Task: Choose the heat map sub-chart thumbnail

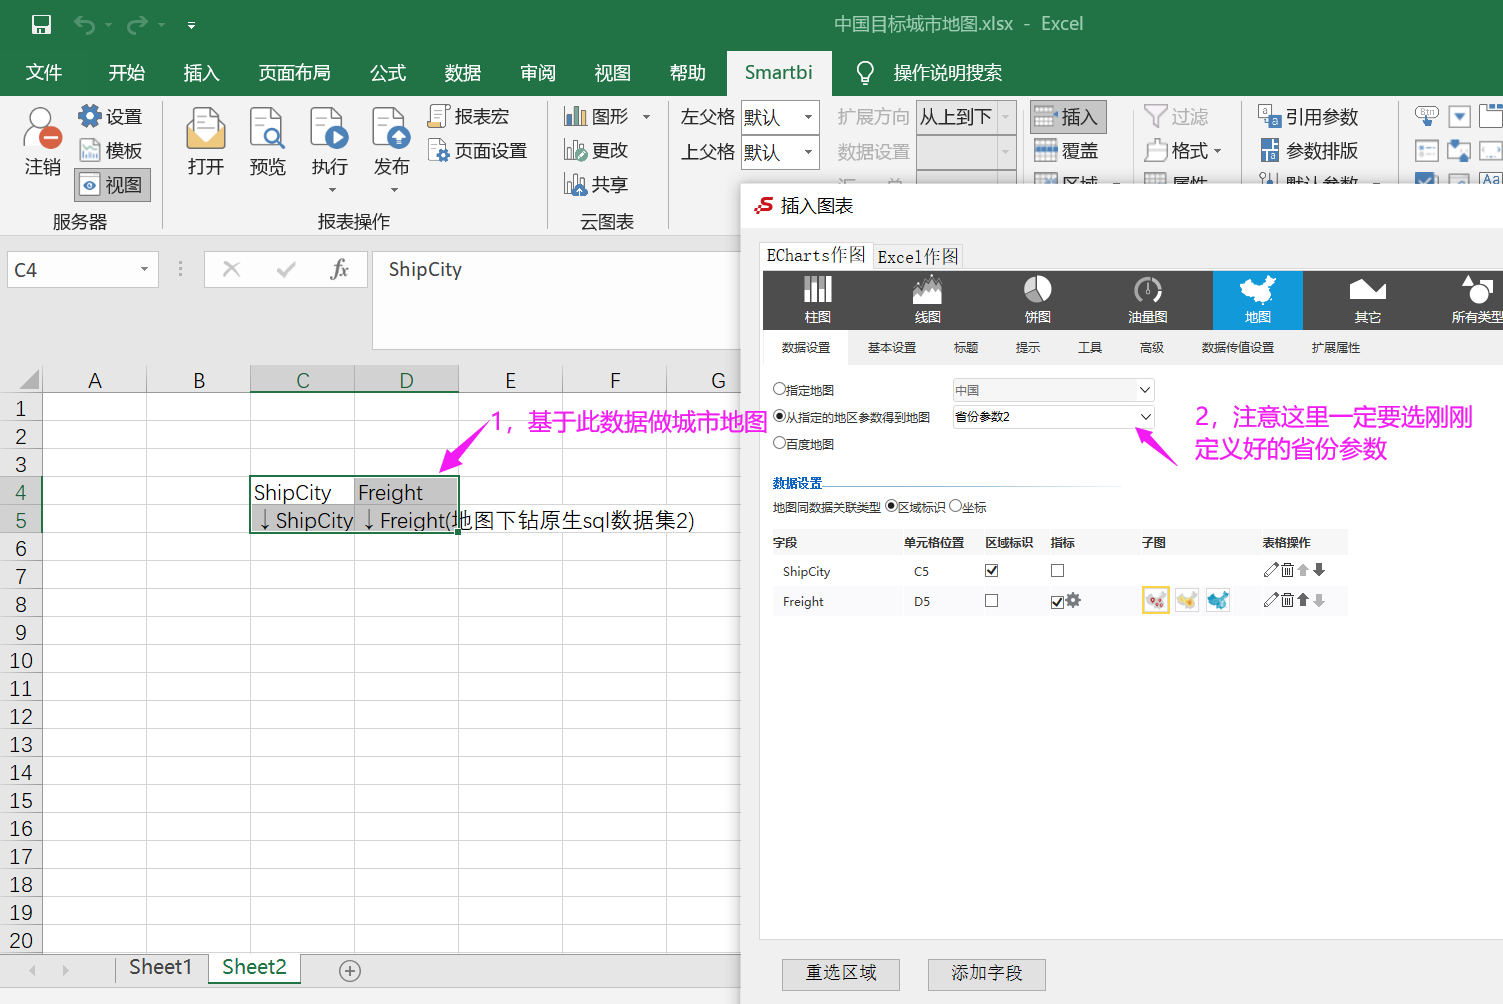Action: point(1187,600)
